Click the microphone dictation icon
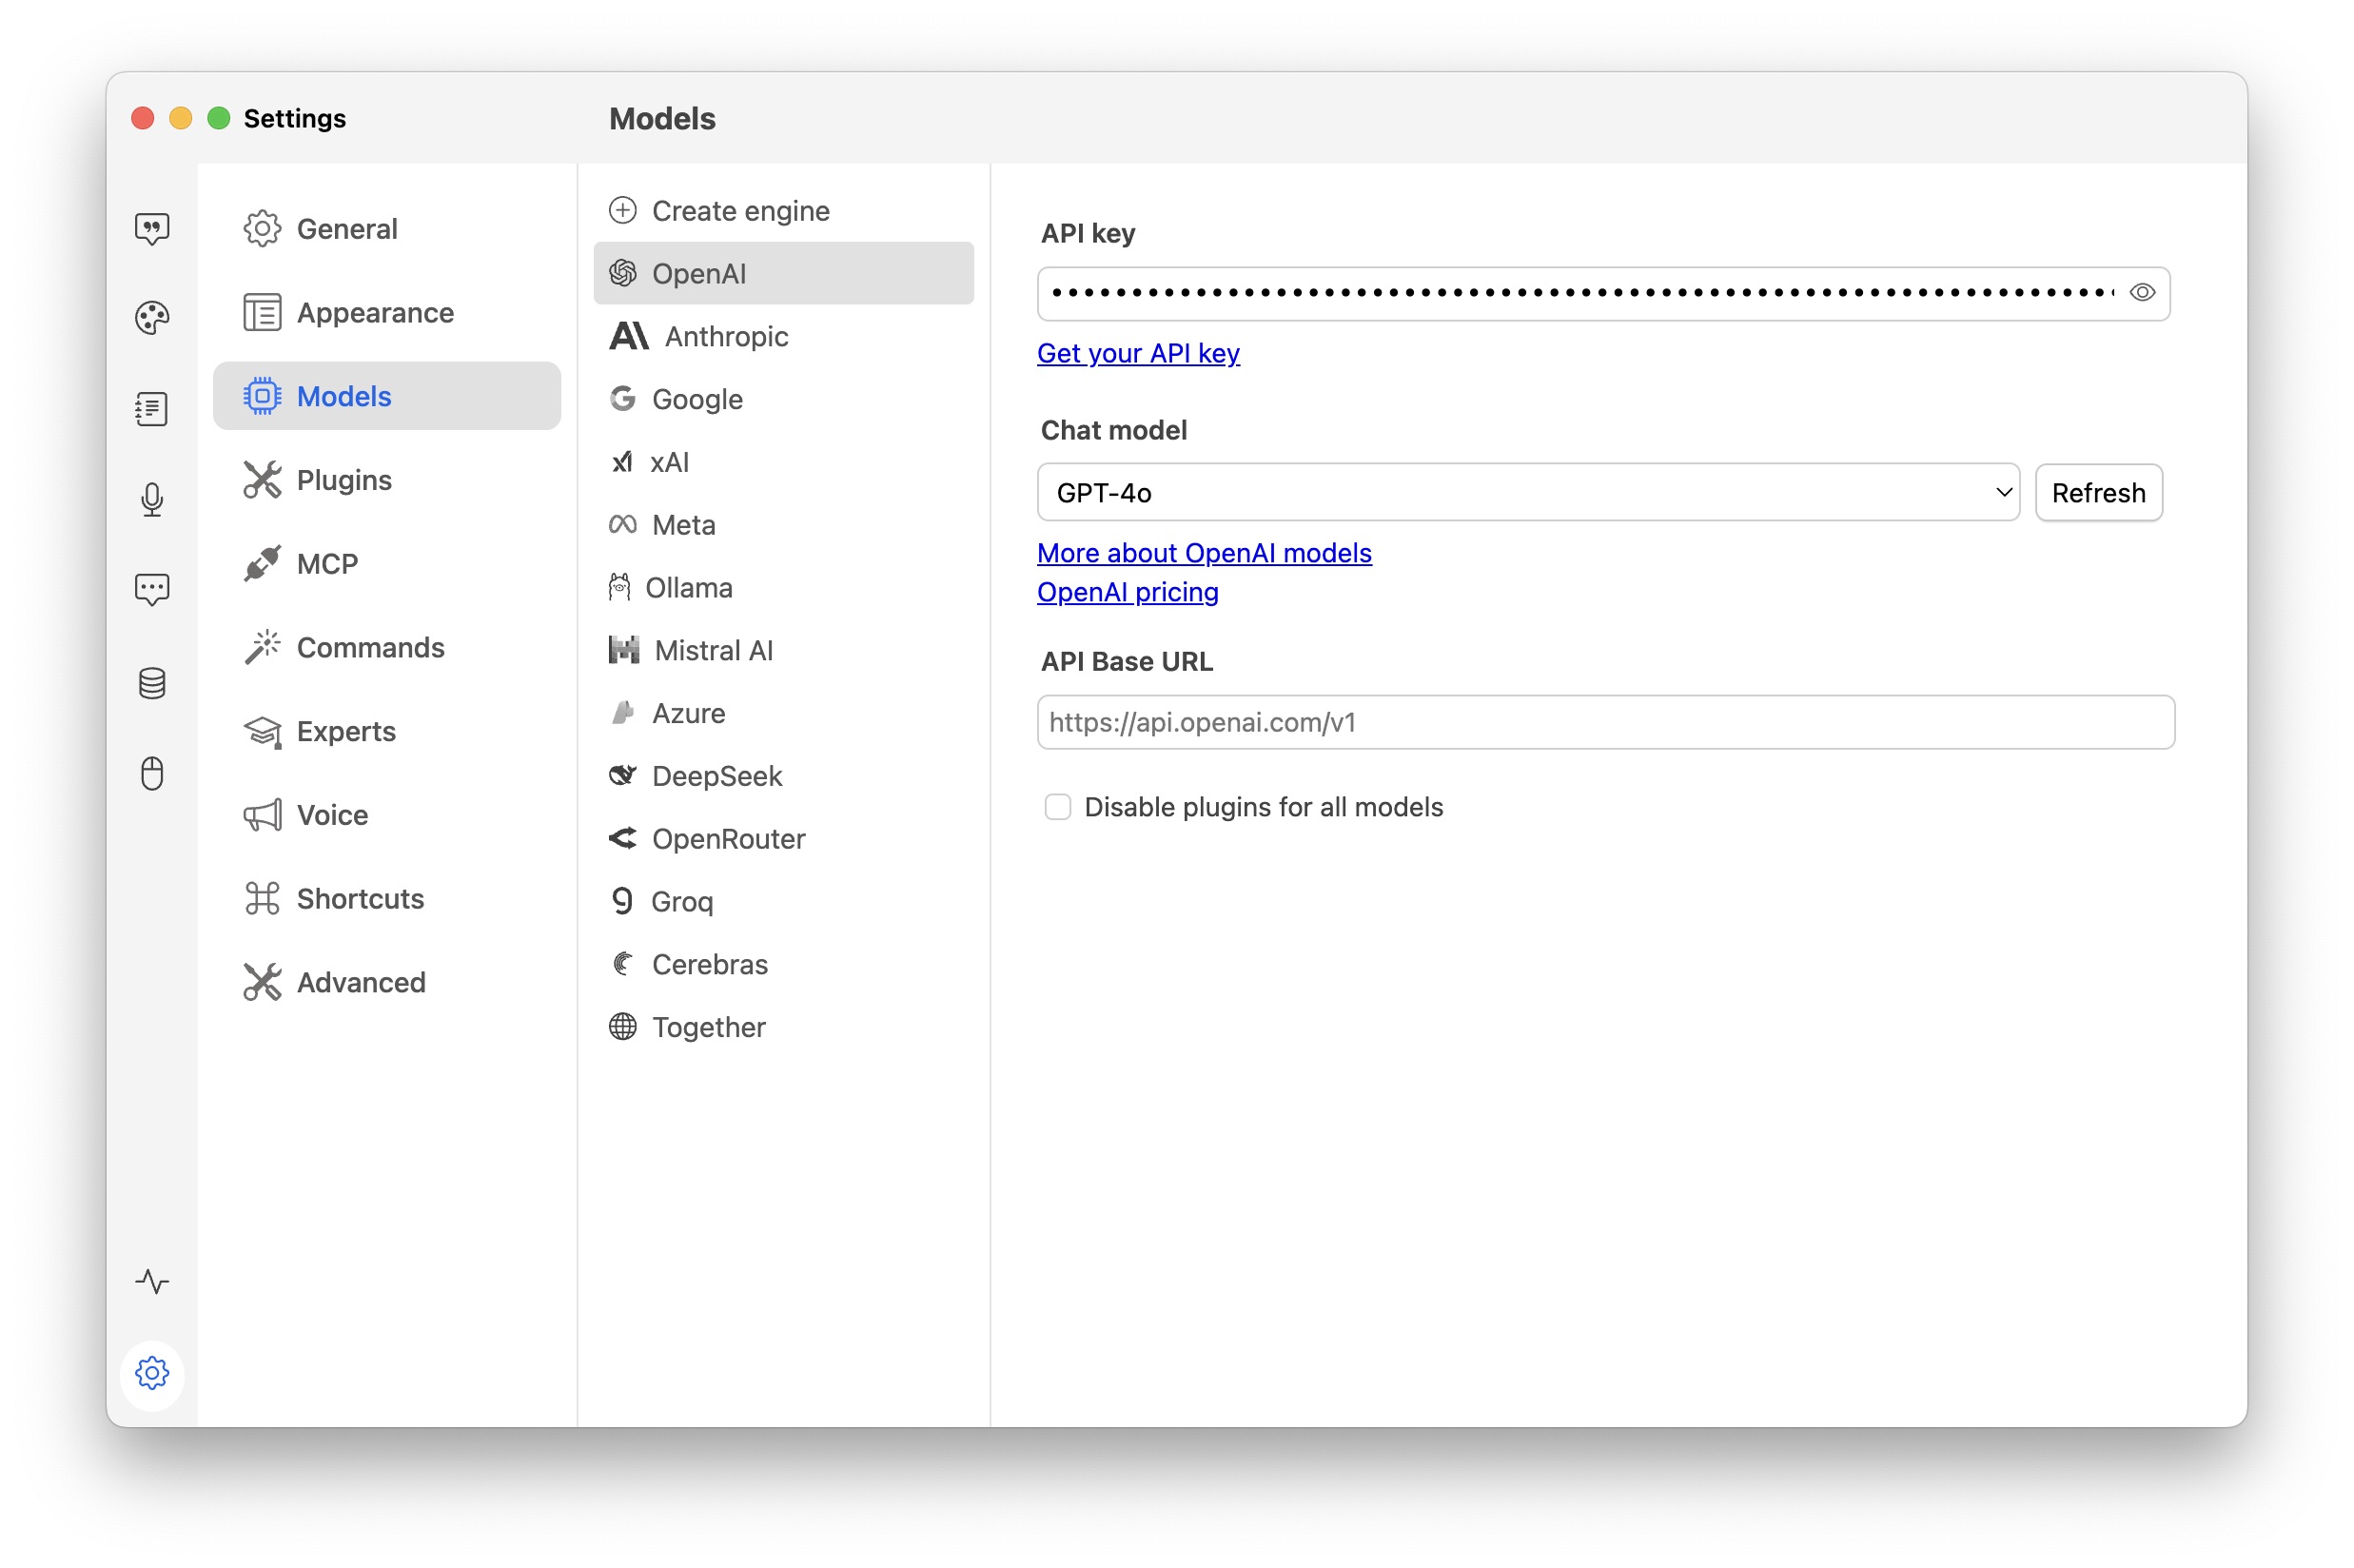This screenshot has width=2354, height=1568. pos(152,499)
